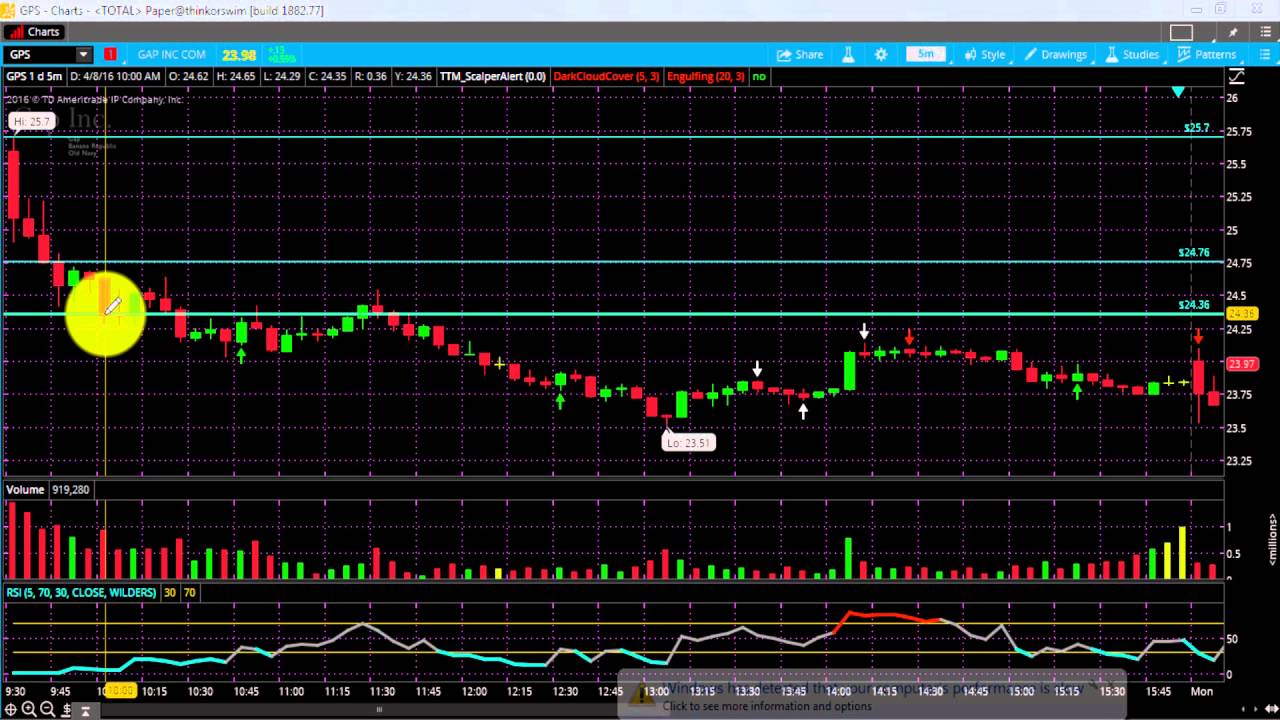Screen dimensions: 1280x720
Task: Click the RSI 30 oversold value
Action: 170,592
